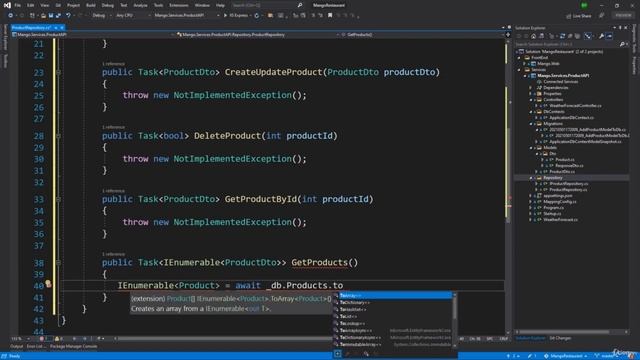This screenshot has height=360, width=640.
Task: Collapse the DeleteProduct method on line 28
Action: pos(58,136)
